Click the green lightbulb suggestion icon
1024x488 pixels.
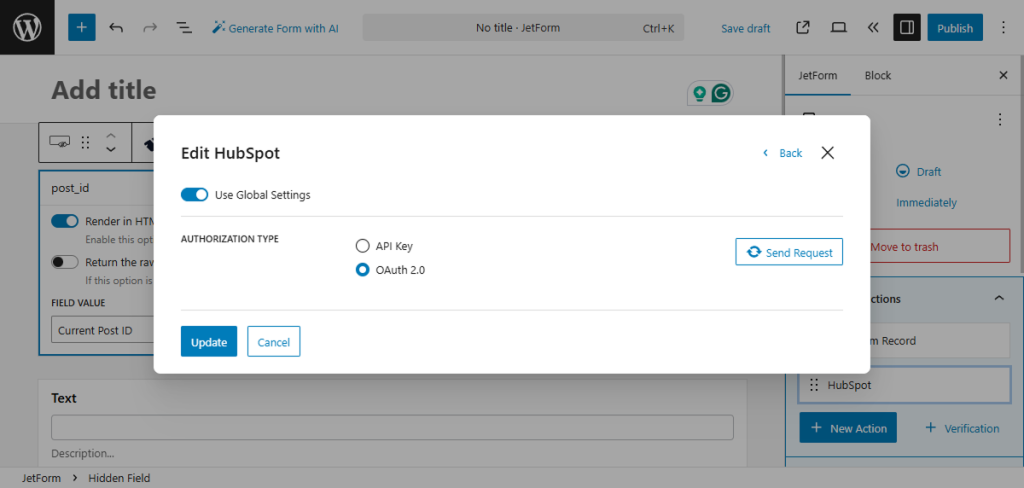(699, 93)
